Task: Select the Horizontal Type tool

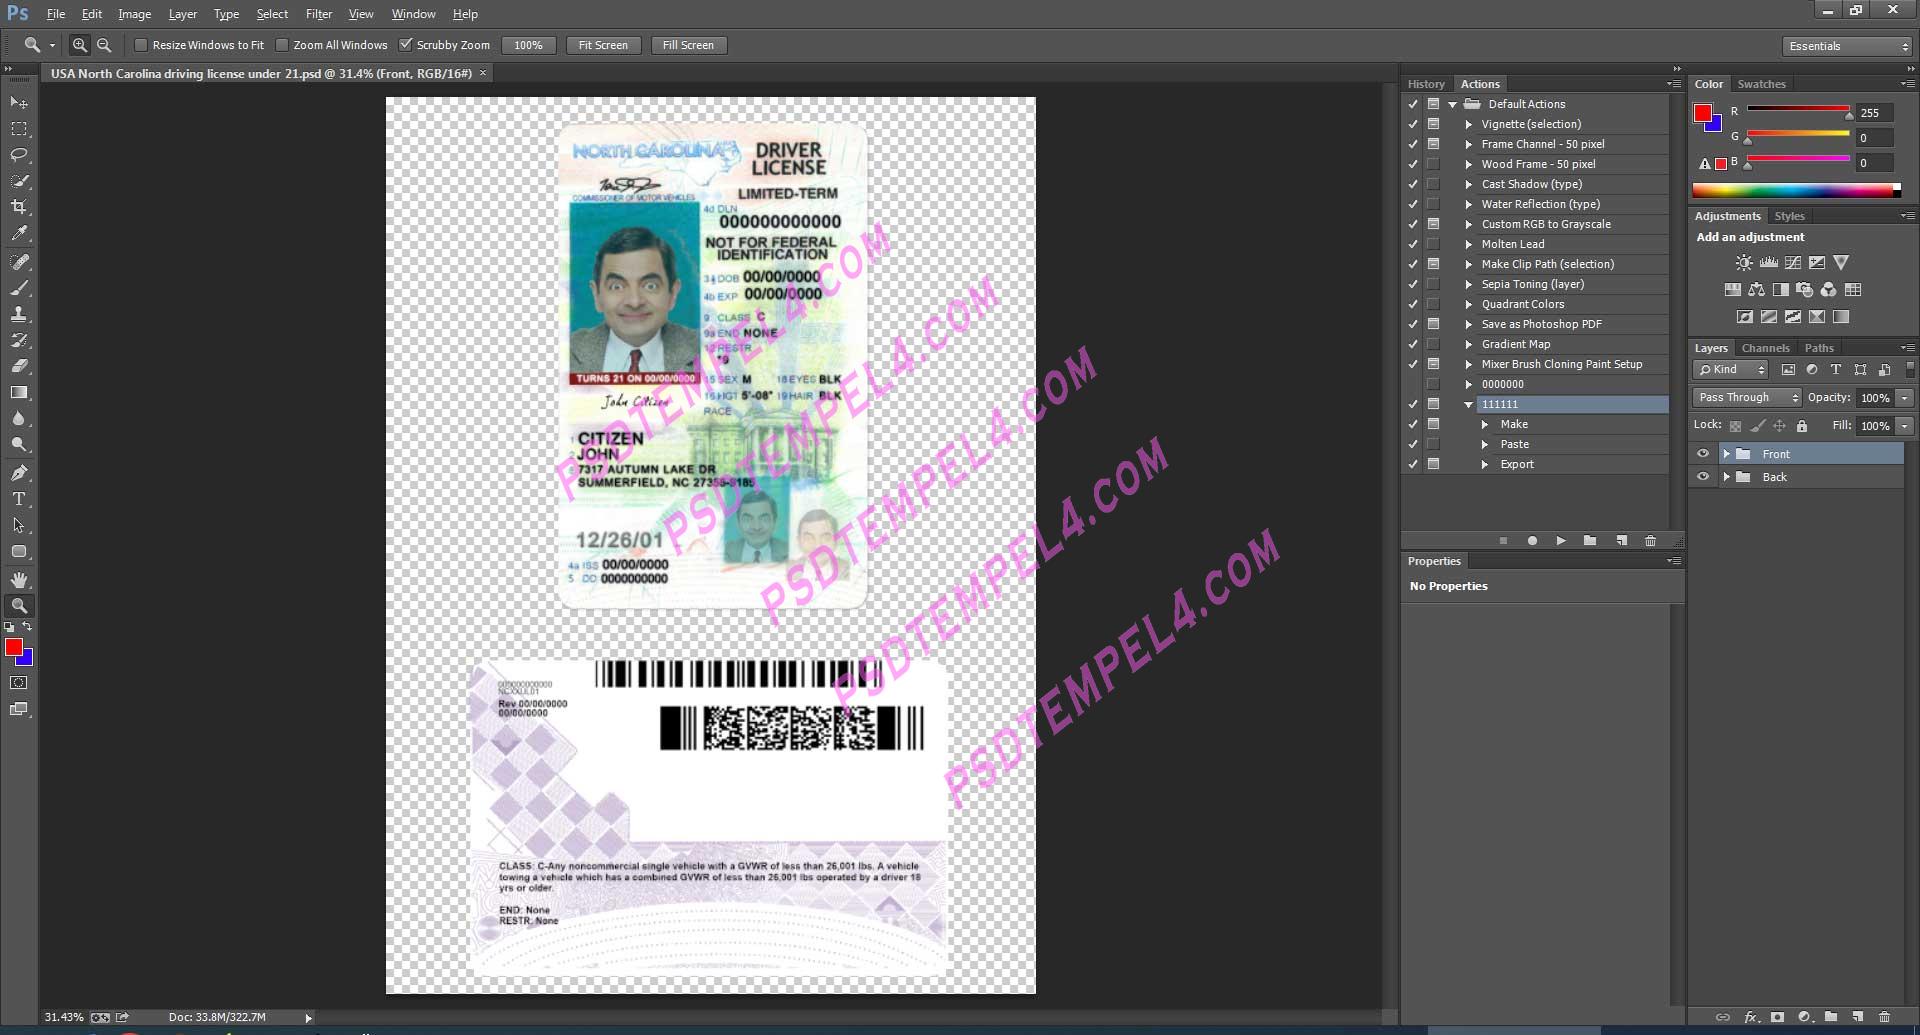Action: 20,498
